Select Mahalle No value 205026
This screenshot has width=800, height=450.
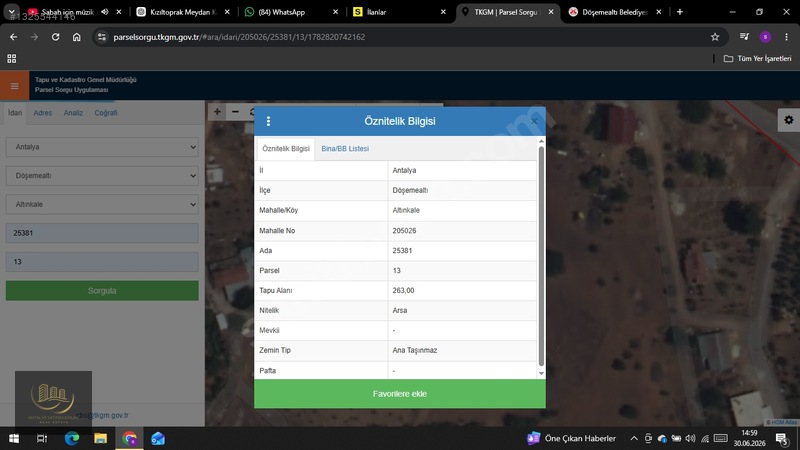tap(404, 231)
